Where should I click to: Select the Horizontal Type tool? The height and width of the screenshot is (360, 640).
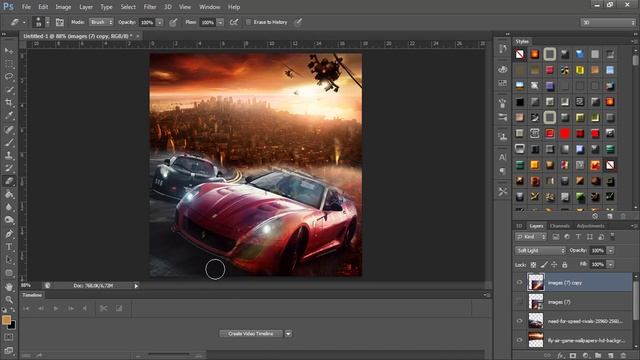[x=9, y=247]
